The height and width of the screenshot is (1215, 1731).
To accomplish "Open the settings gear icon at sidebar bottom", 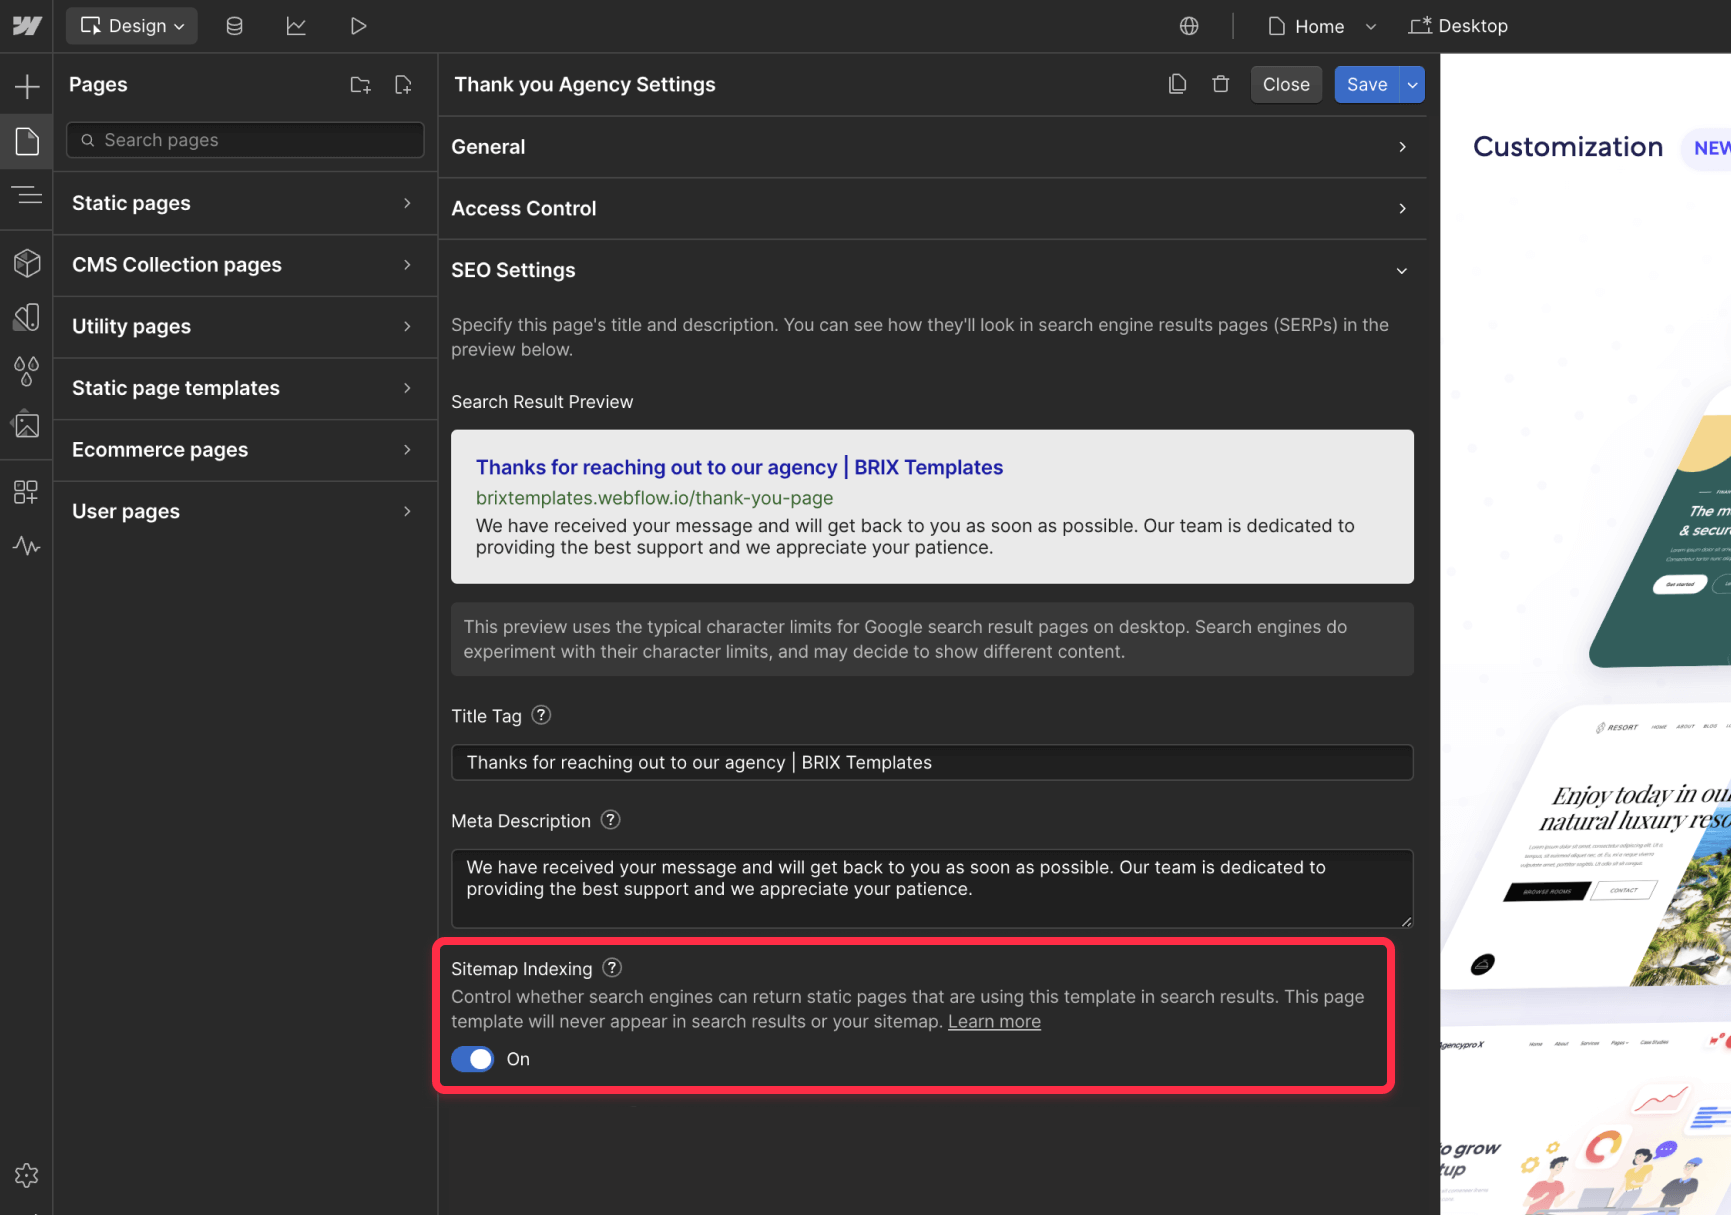I will pos(27,1175).
